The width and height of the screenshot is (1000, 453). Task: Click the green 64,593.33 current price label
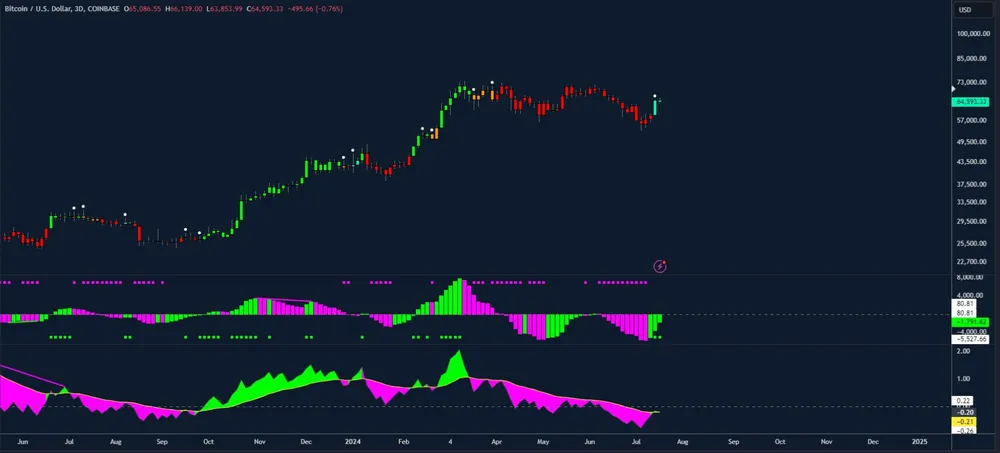pos(971,102)
